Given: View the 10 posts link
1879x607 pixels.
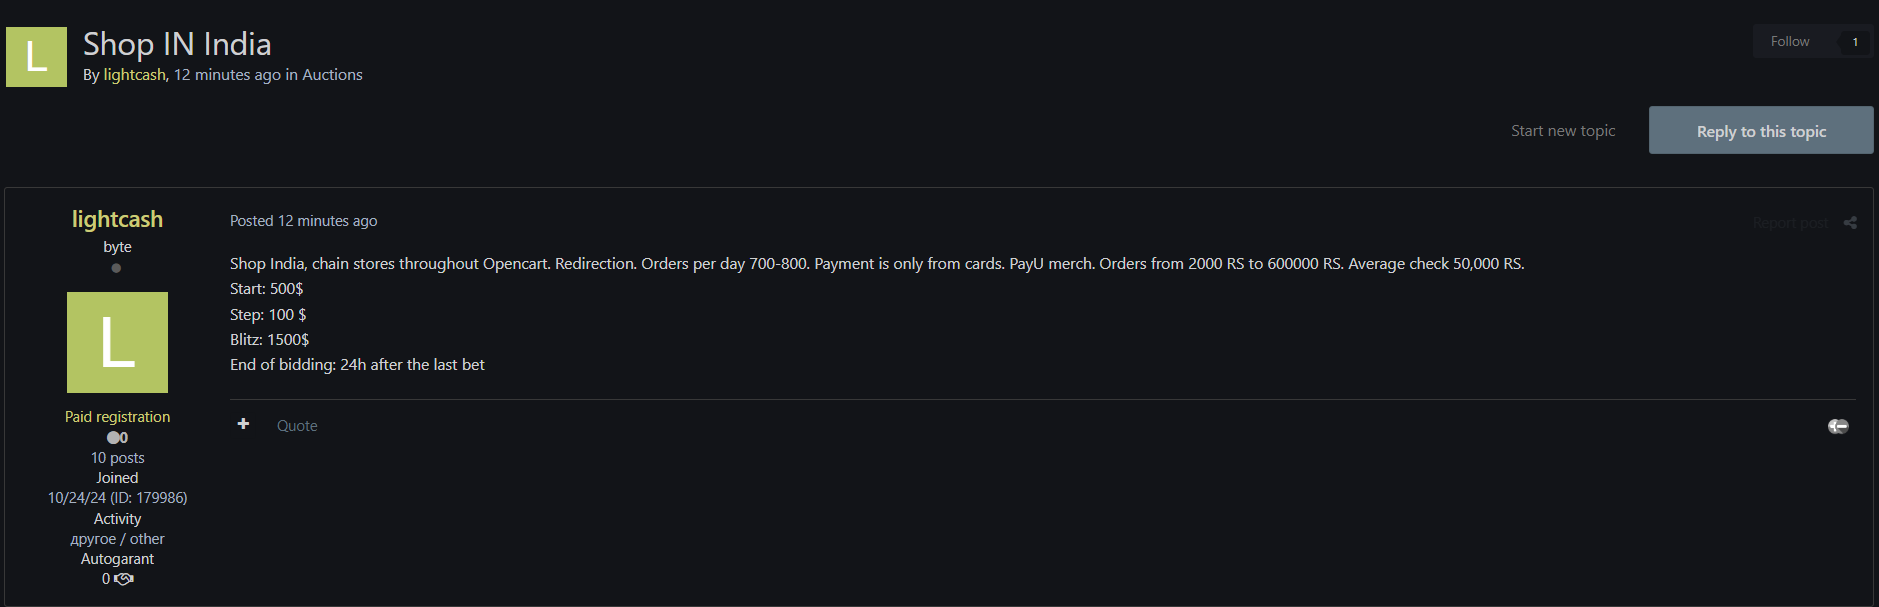Looking at the screenshot, I should (x=117, y=458).
